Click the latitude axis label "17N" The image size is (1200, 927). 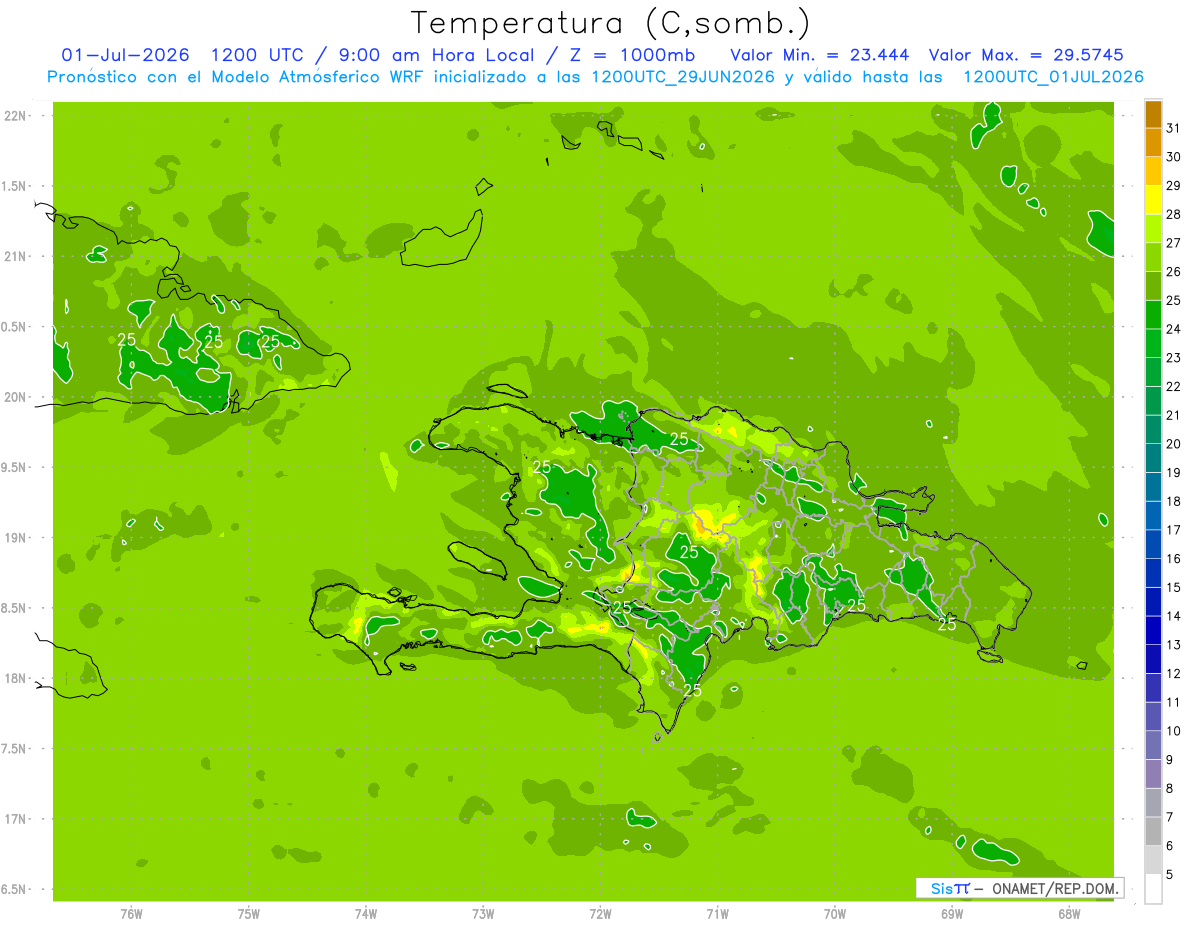point(17,819)
